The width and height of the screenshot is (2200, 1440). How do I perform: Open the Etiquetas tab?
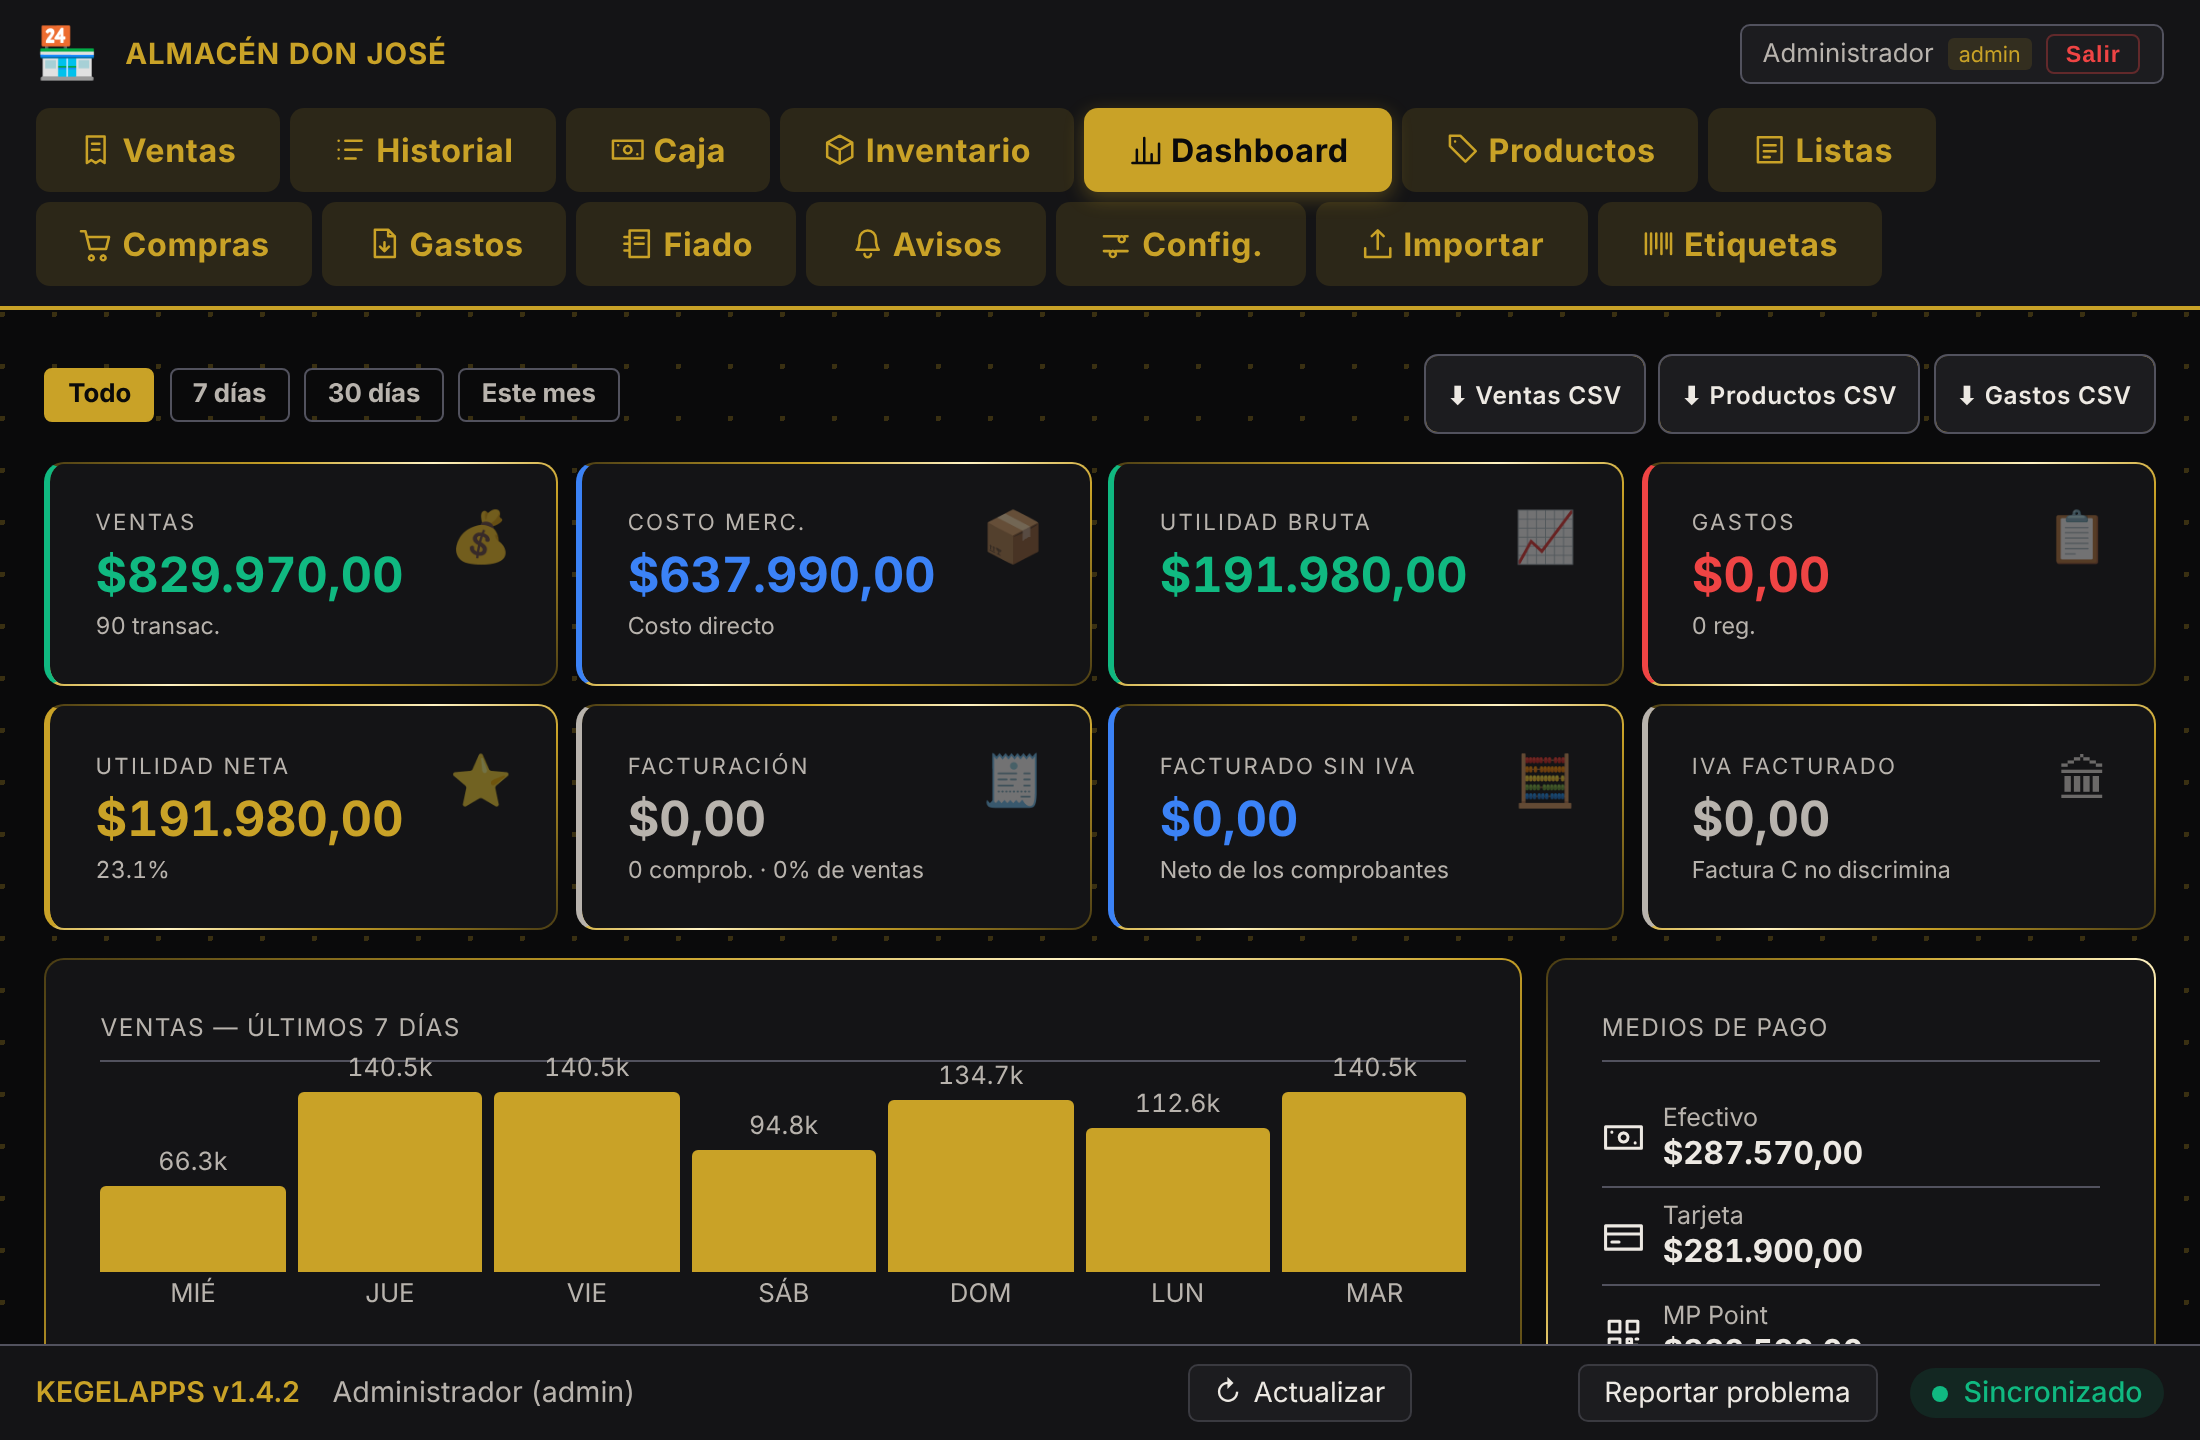click(1740, 244)
